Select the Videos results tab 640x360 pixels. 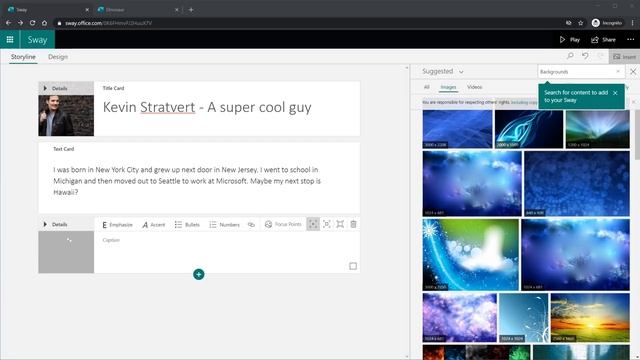(x=474, y=87)
